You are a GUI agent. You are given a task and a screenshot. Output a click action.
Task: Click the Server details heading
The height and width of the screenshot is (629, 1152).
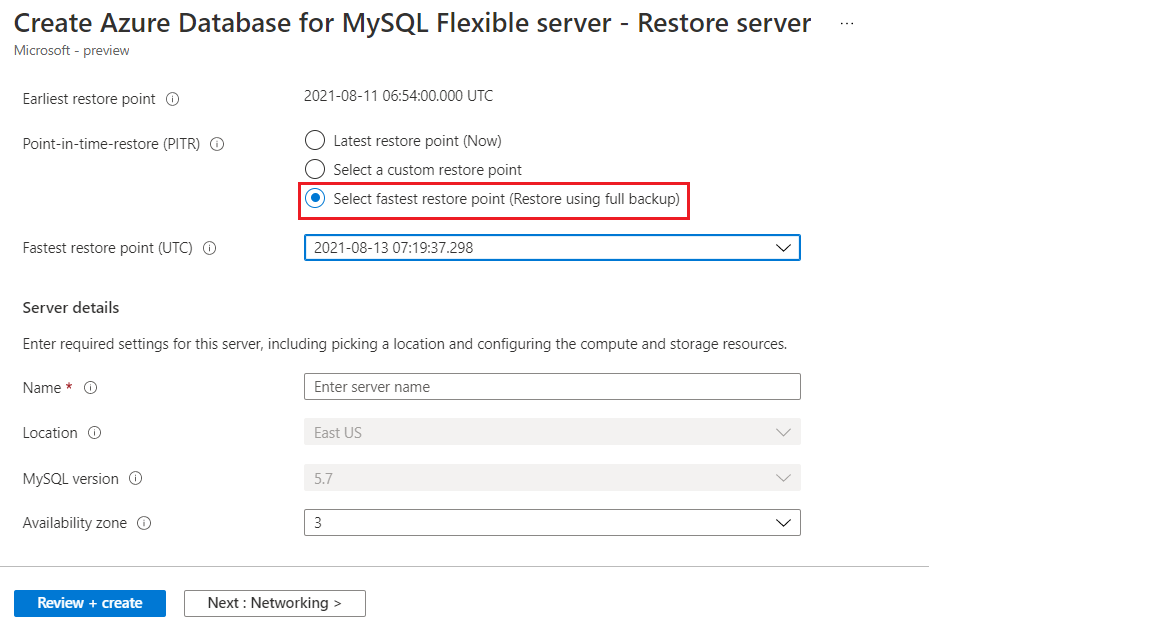(71, 308)
